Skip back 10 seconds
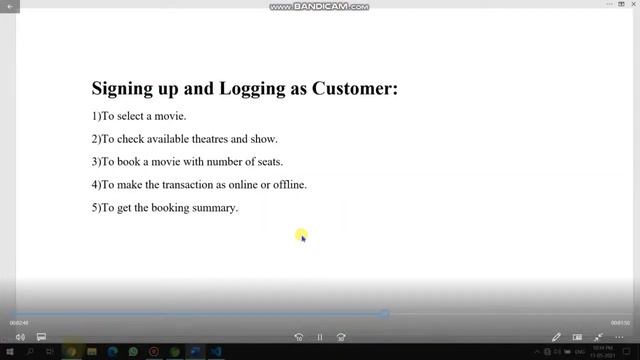The width and height of the screenshot is (640, 360). (299, 337)
